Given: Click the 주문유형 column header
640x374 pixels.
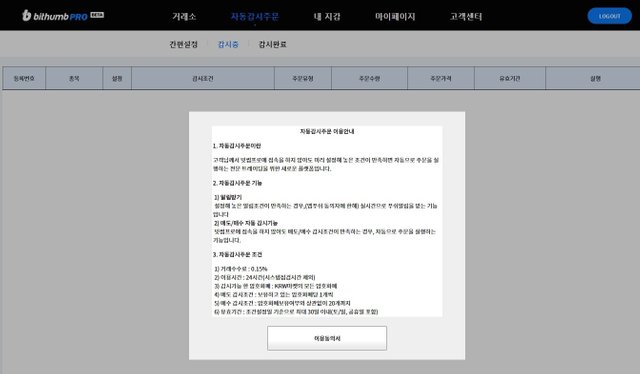Looking at the screenshot, I should click(x=303, y=78).
